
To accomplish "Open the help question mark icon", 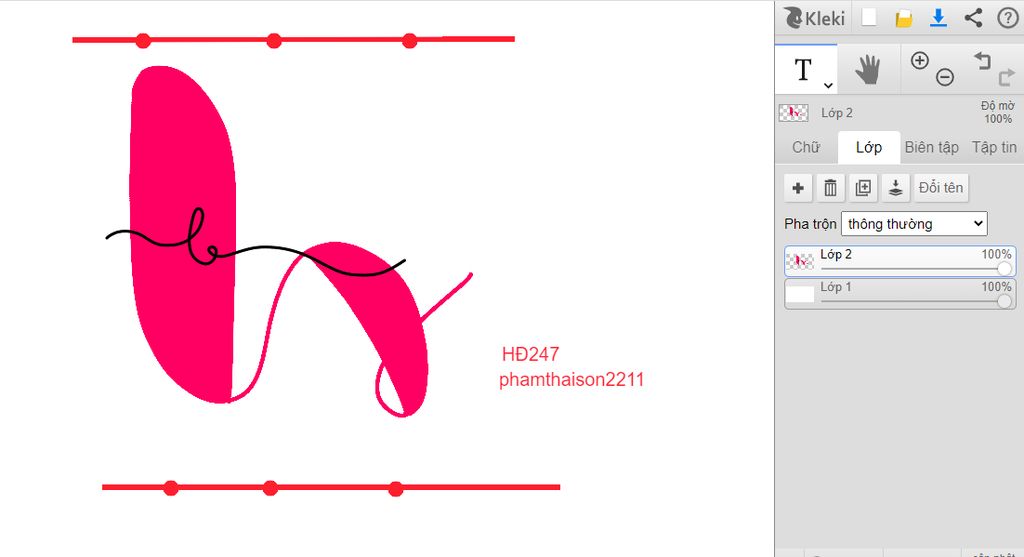I will tap(1008, 18).
